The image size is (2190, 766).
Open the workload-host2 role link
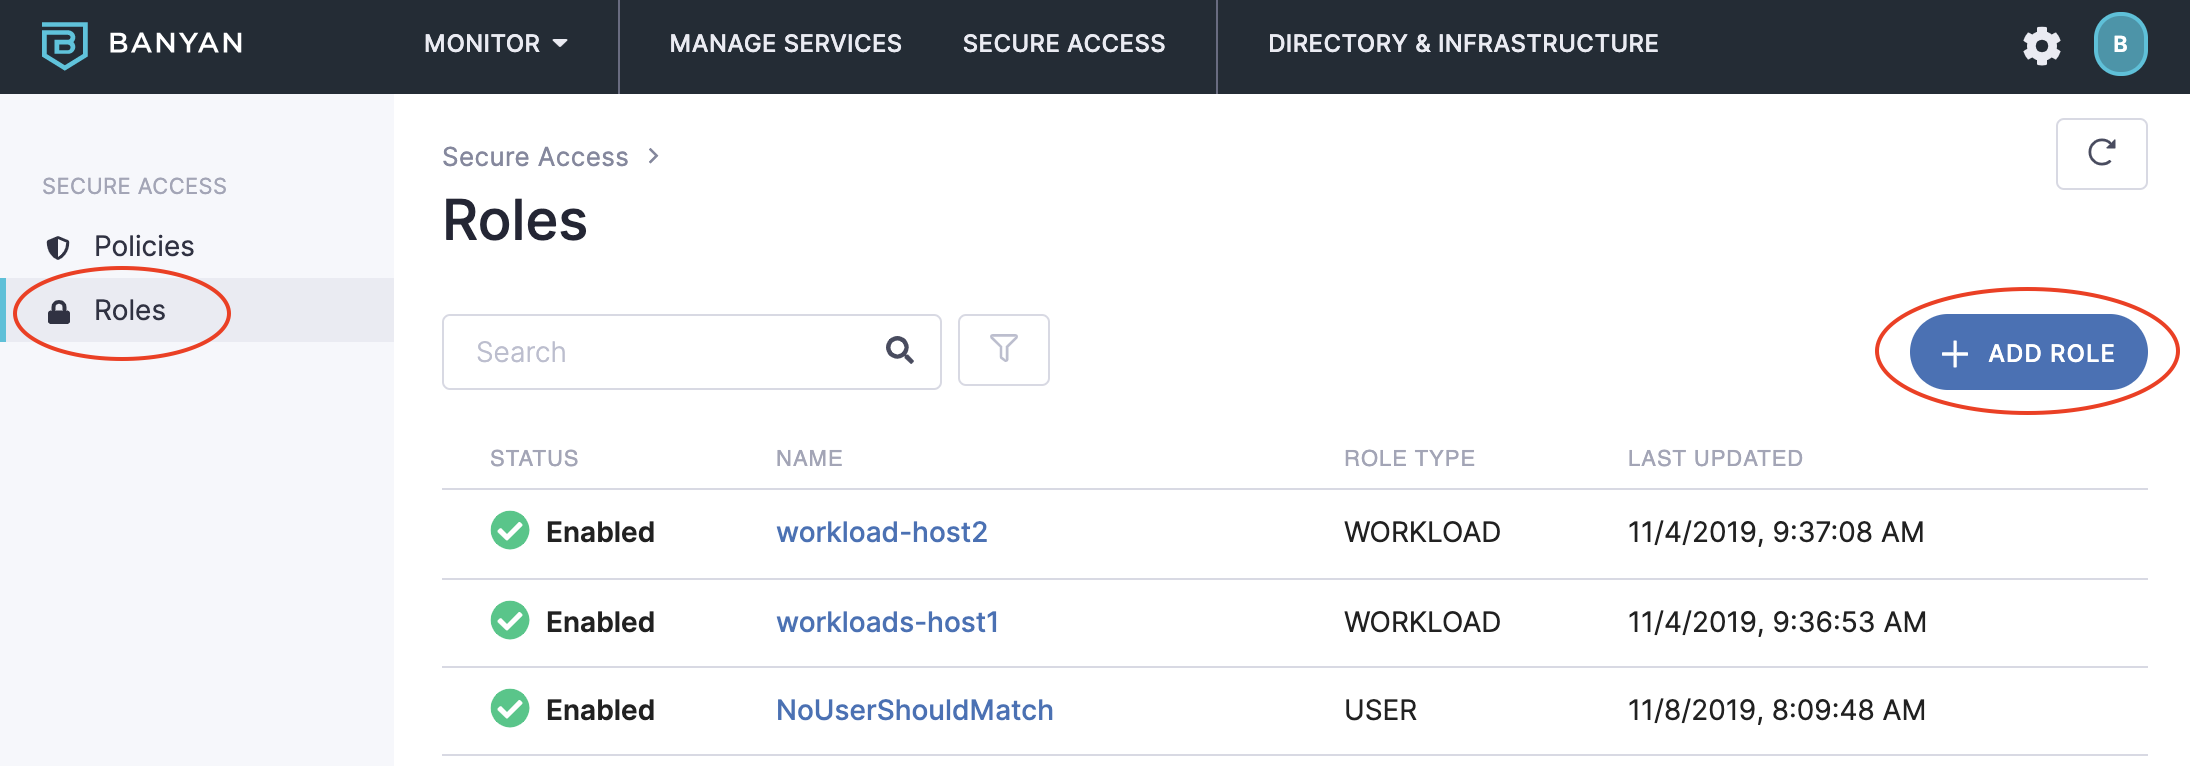pos(881,532)
